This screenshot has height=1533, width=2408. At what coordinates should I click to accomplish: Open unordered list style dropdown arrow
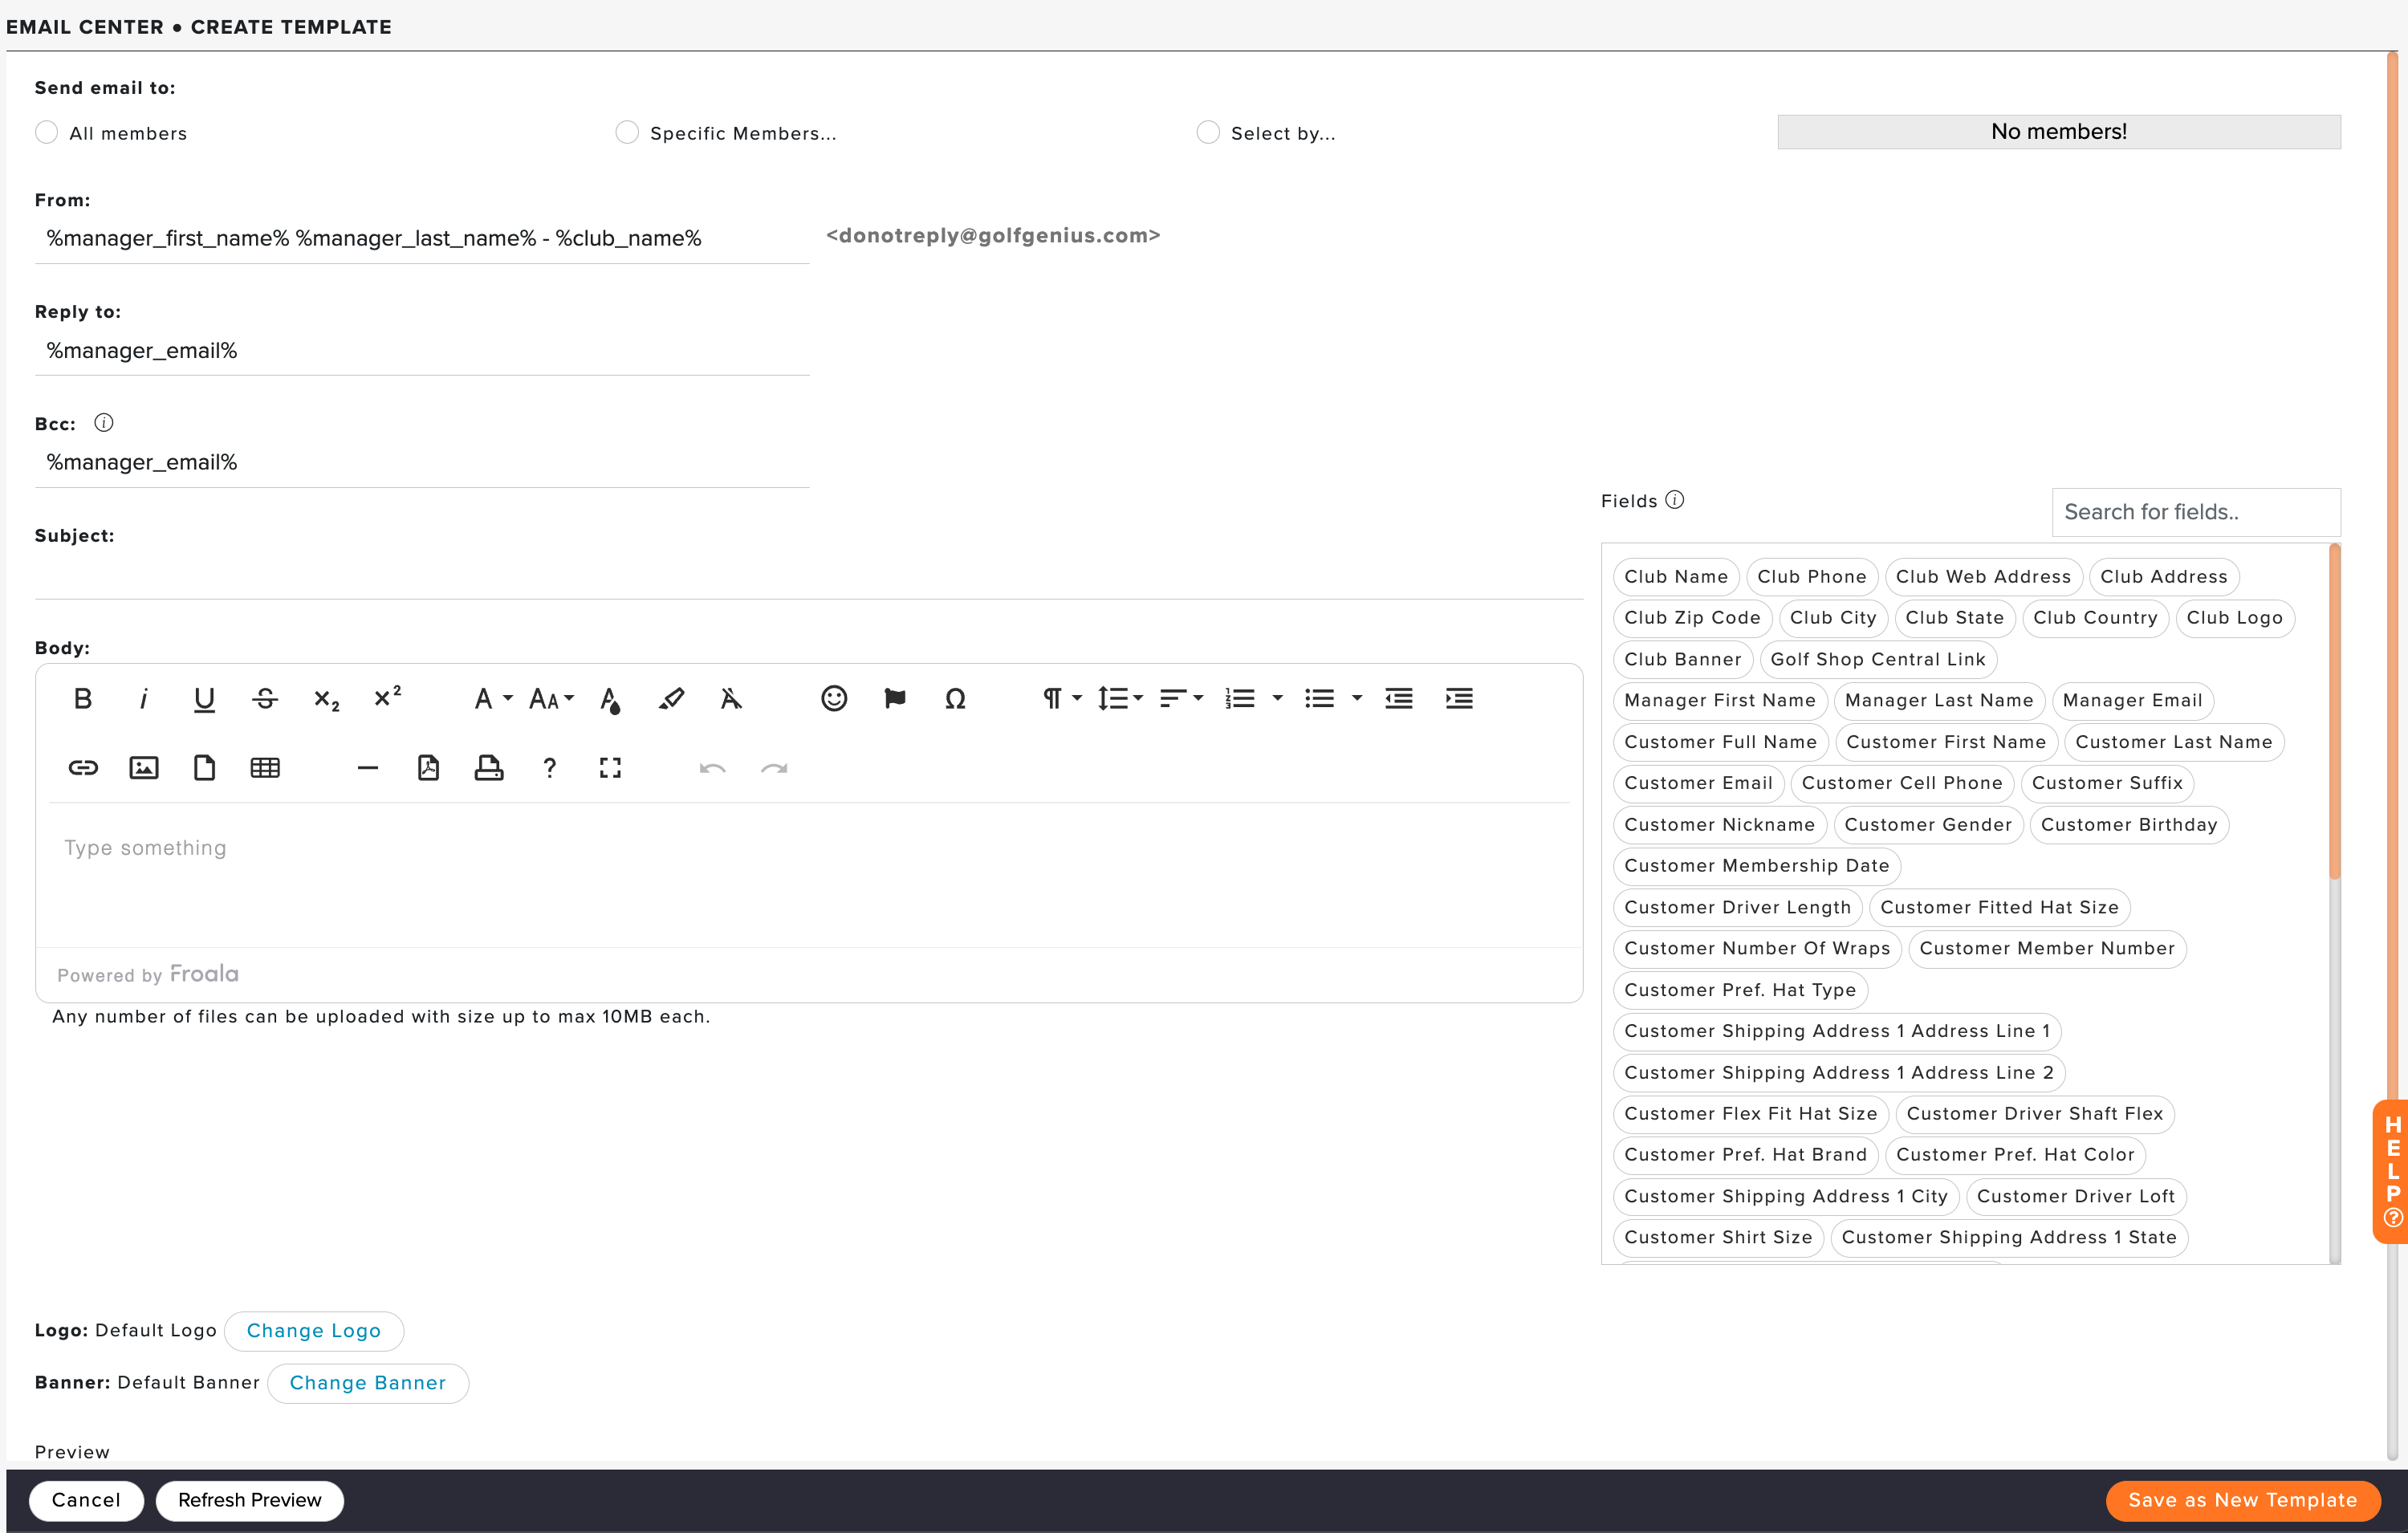coord(1357,699)
